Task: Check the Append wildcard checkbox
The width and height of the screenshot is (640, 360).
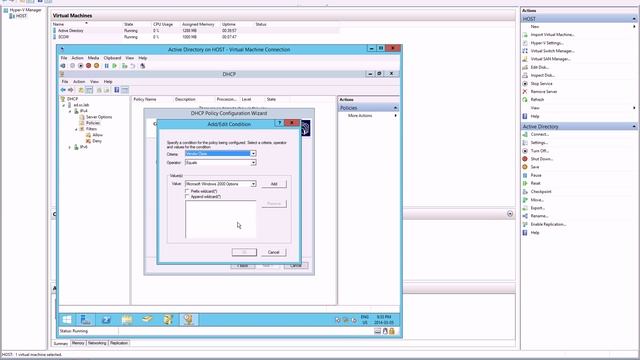Action: click(x=187, y=197)
